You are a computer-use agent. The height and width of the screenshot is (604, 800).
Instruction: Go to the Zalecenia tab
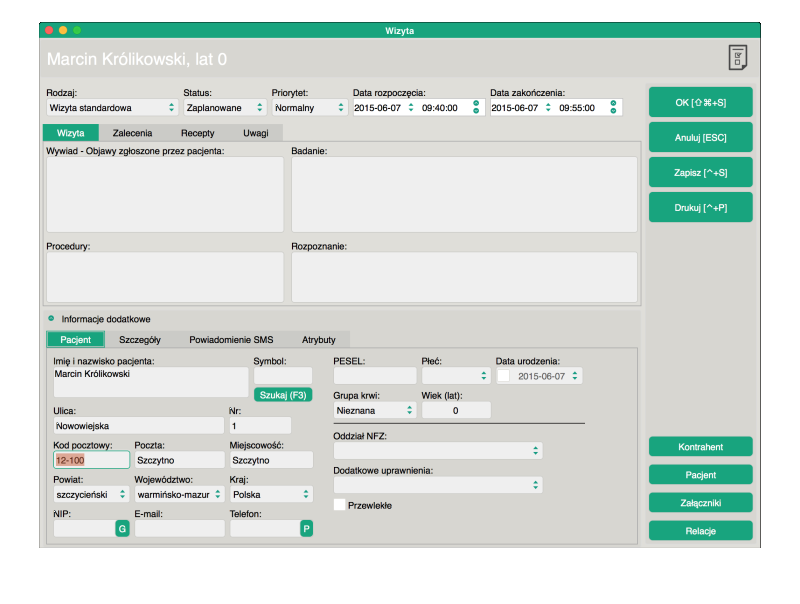click(132, 132)
